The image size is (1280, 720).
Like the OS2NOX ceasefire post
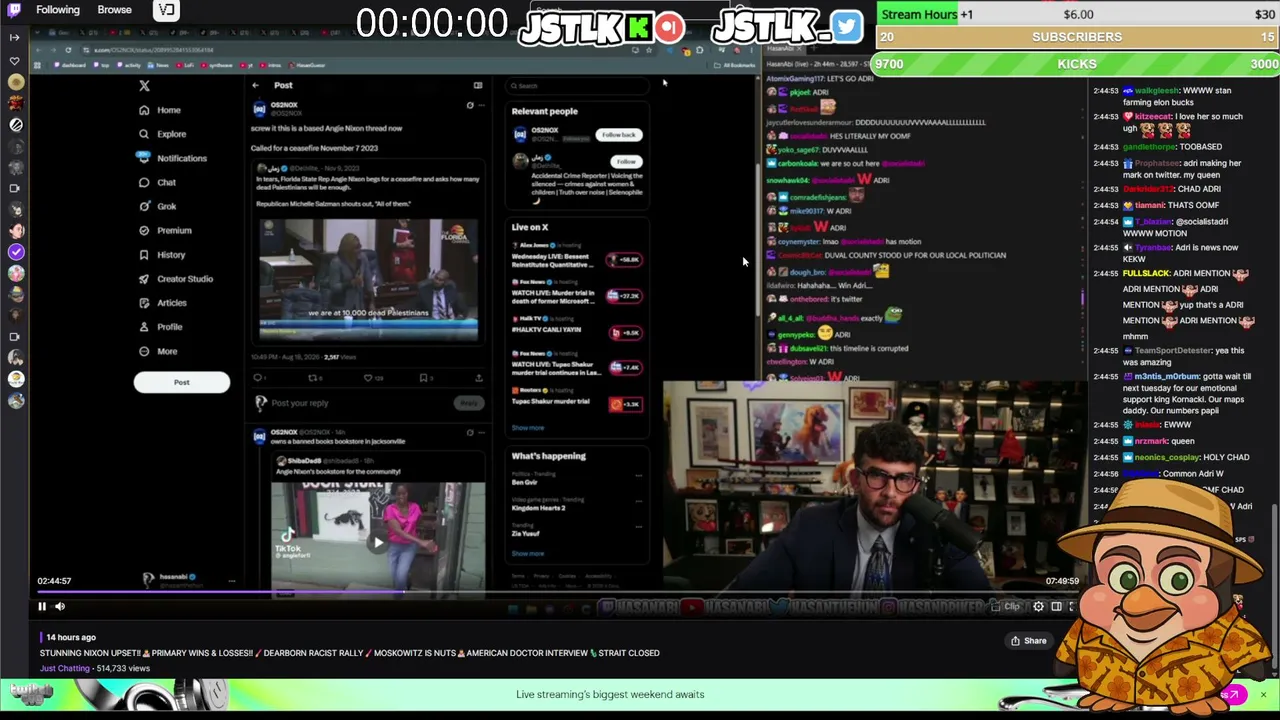(x=372, y=378)
